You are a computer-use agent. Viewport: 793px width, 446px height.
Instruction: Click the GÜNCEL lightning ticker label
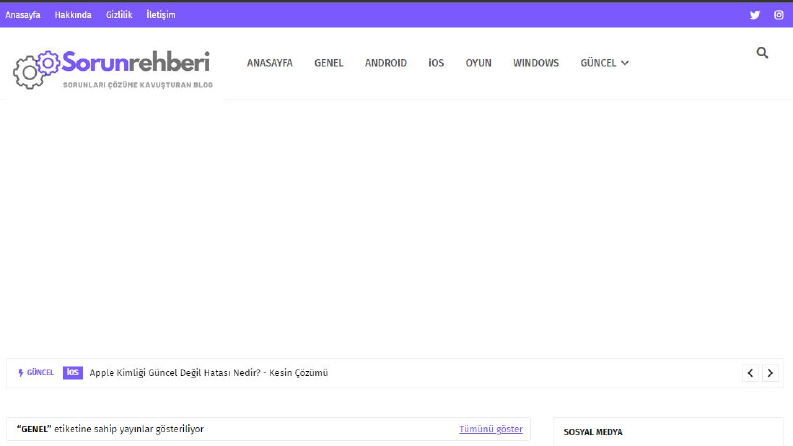tap(36, 373)
